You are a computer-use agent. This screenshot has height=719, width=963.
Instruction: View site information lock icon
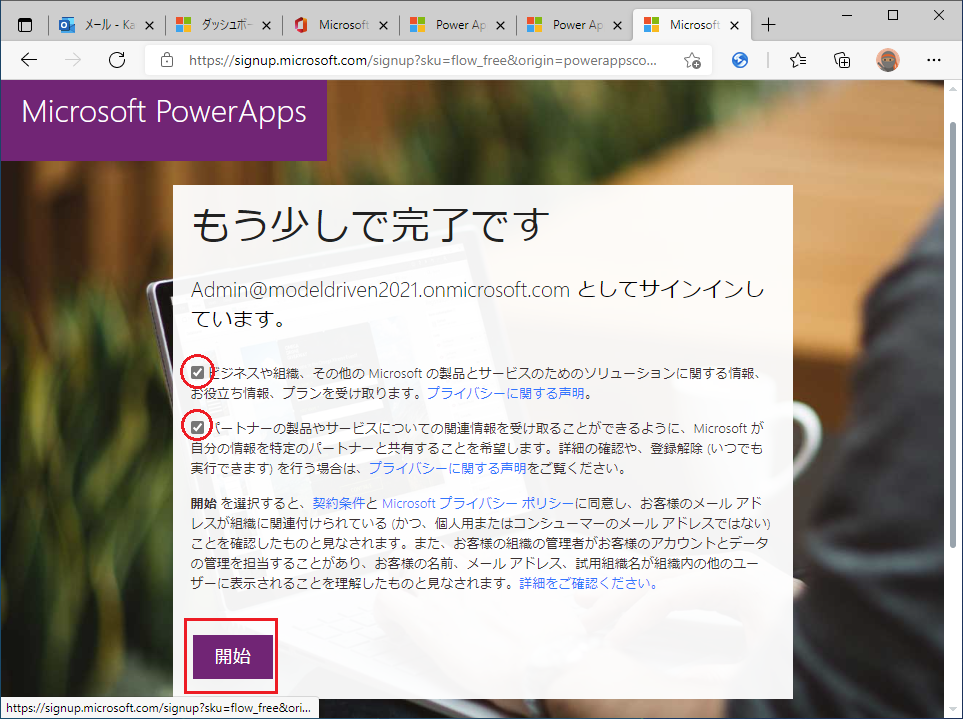(x=166, y=60)
